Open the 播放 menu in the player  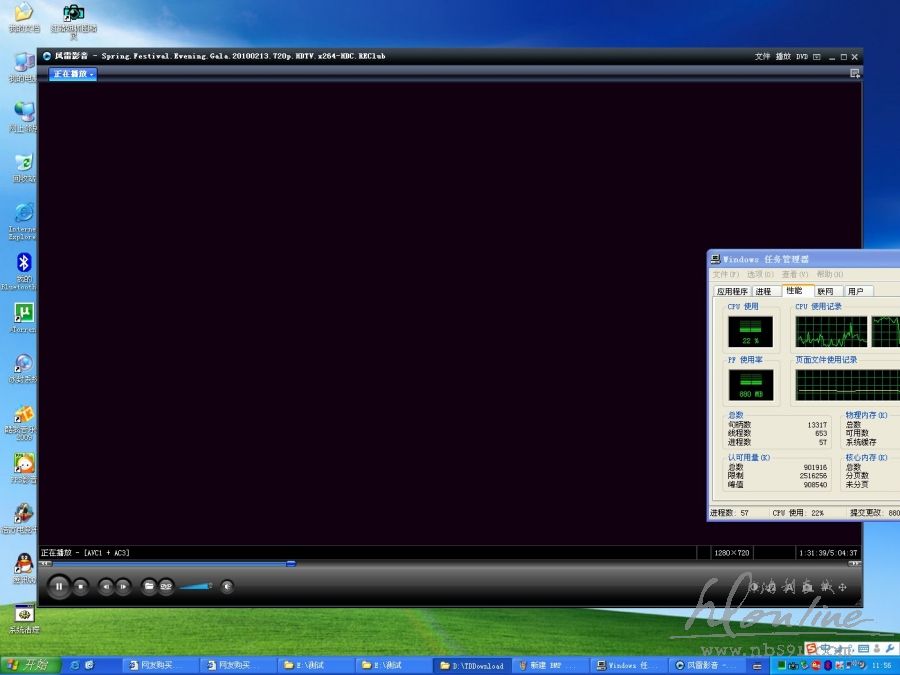tap(783, 57)
